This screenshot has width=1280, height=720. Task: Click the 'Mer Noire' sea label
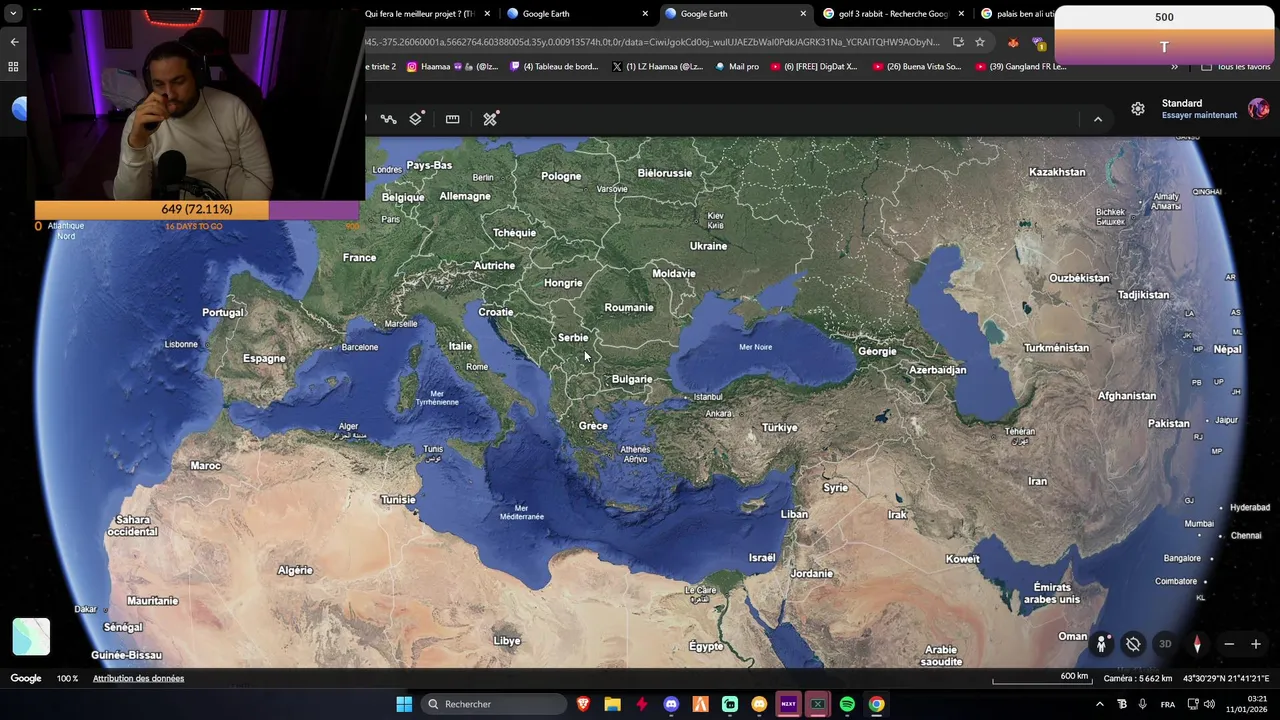[x=755, y=347]
